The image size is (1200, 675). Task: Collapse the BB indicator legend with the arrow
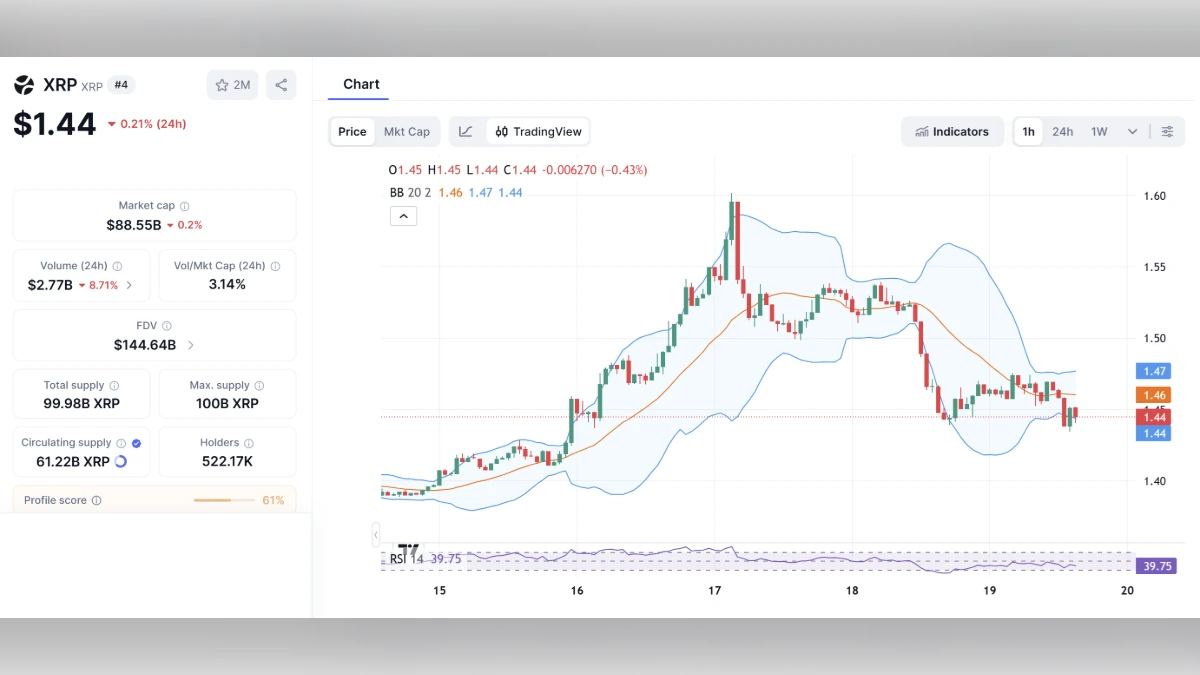click(x=403, y=216)
